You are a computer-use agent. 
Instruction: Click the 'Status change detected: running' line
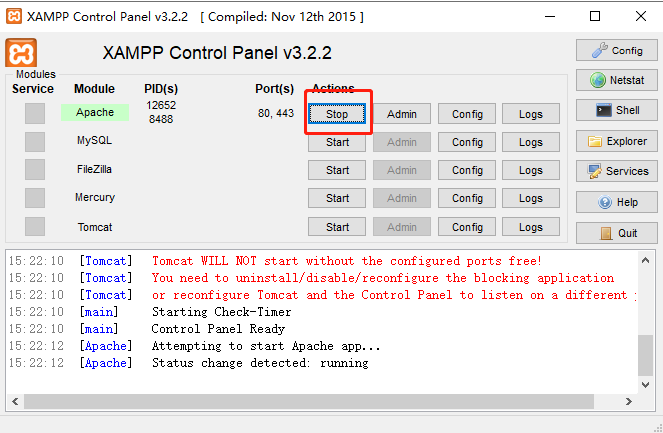pyautogui.click(x=260, y=363)
